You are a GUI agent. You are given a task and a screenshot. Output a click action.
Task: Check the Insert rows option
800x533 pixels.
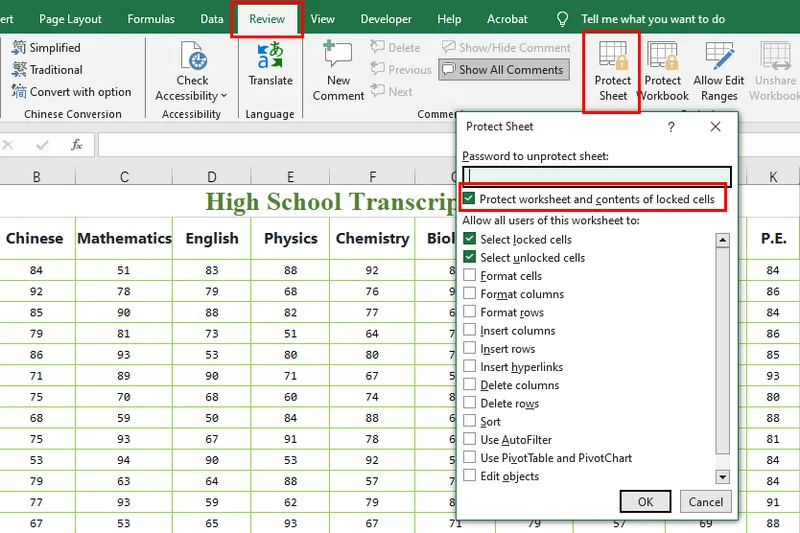[x=469, y=348]
